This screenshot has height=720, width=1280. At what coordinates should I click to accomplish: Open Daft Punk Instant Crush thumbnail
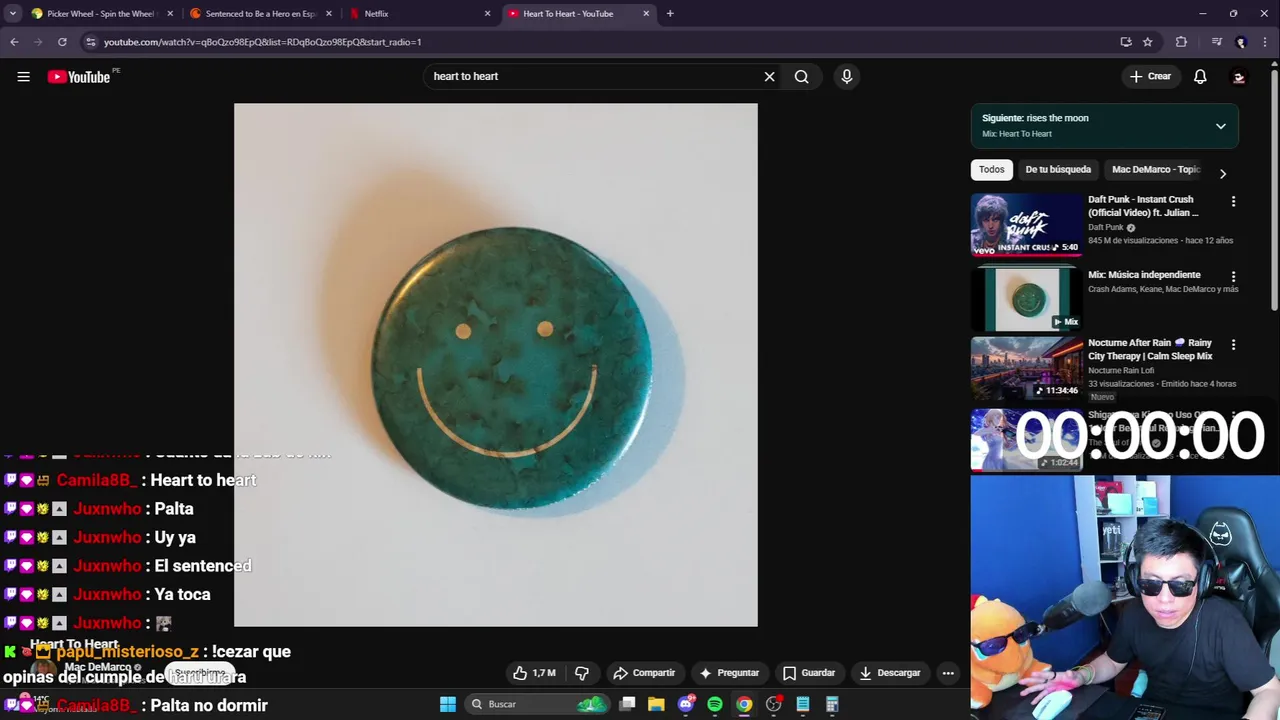tap(1026, 224)
